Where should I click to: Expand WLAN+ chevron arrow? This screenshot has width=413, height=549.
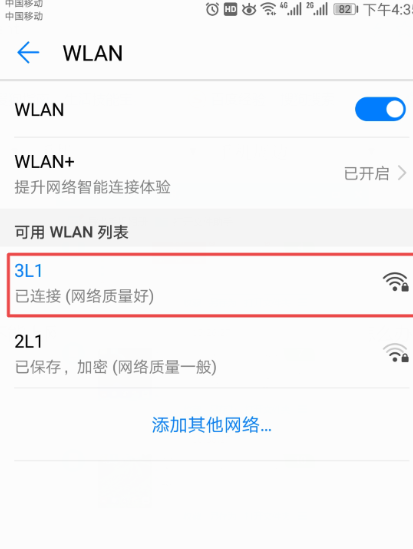click(402, 173)
